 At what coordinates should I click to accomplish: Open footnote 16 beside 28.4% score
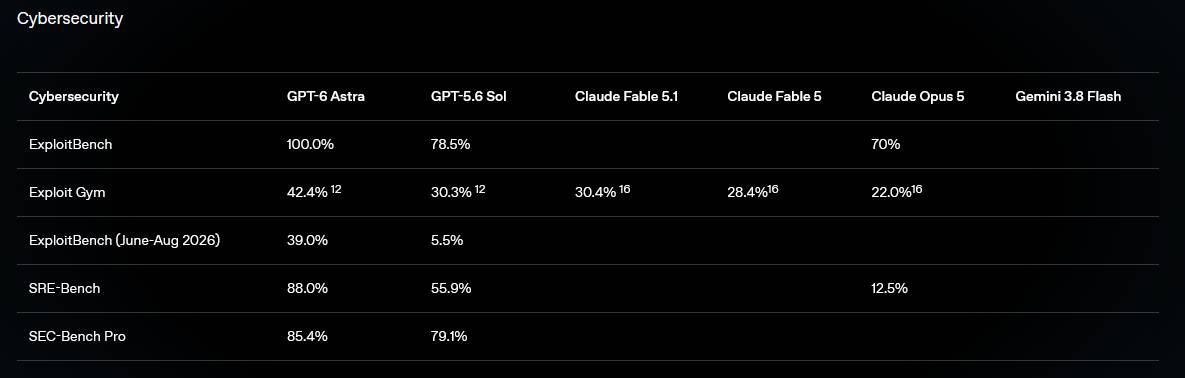(x=772, y=189)
